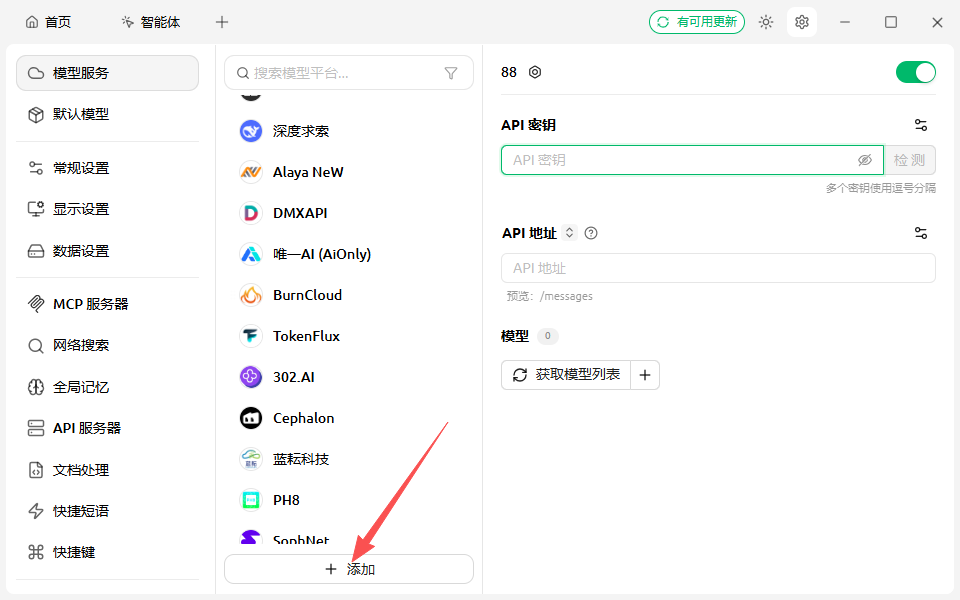Click 获取模型列表 button
Viewport: 960px width, 600px height.
[x=566, y=375]
